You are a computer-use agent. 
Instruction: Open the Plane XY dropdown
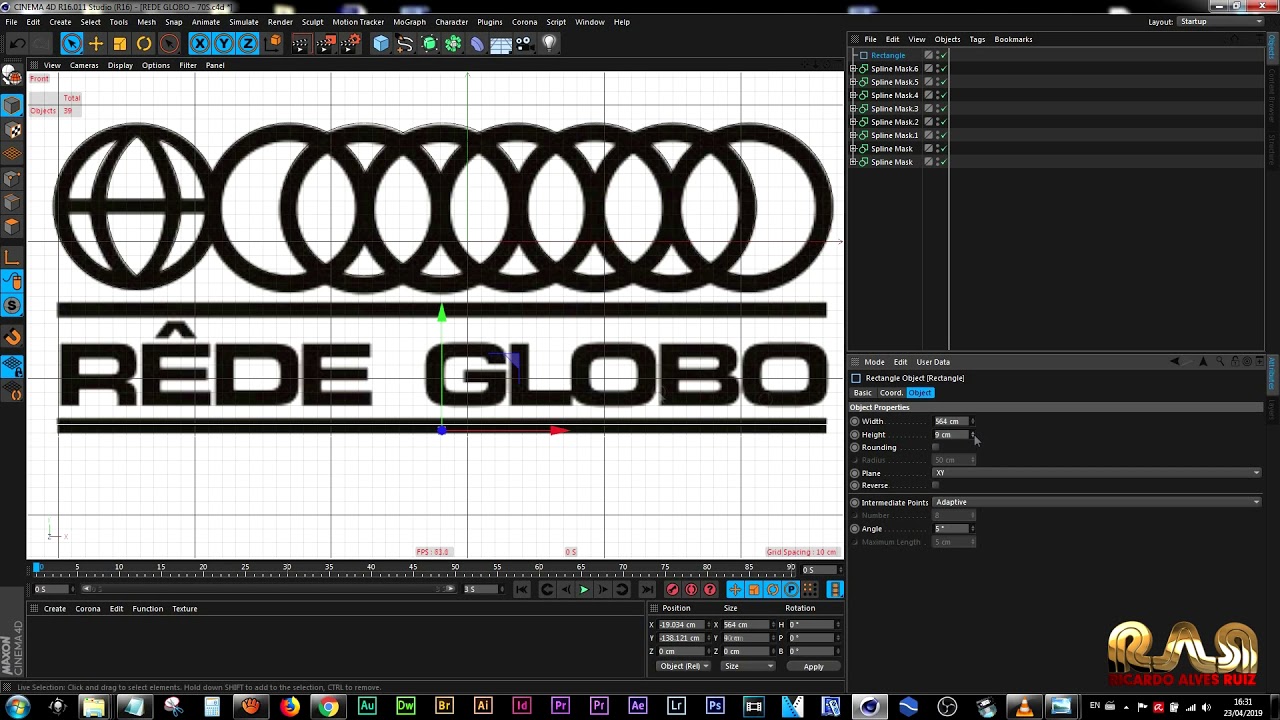point(1097,473)
